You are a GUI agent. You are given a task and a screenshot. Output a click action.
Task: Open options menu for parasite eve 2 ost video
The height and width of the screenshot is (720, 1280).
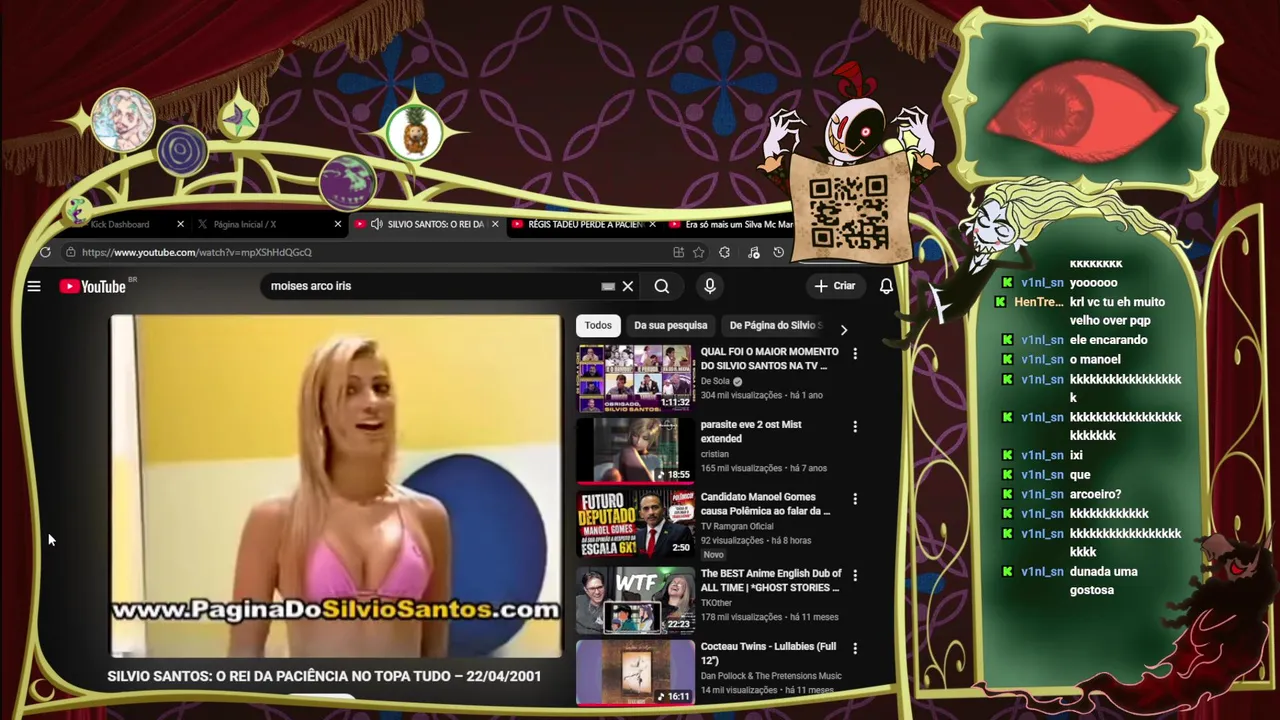click(855, 427)
